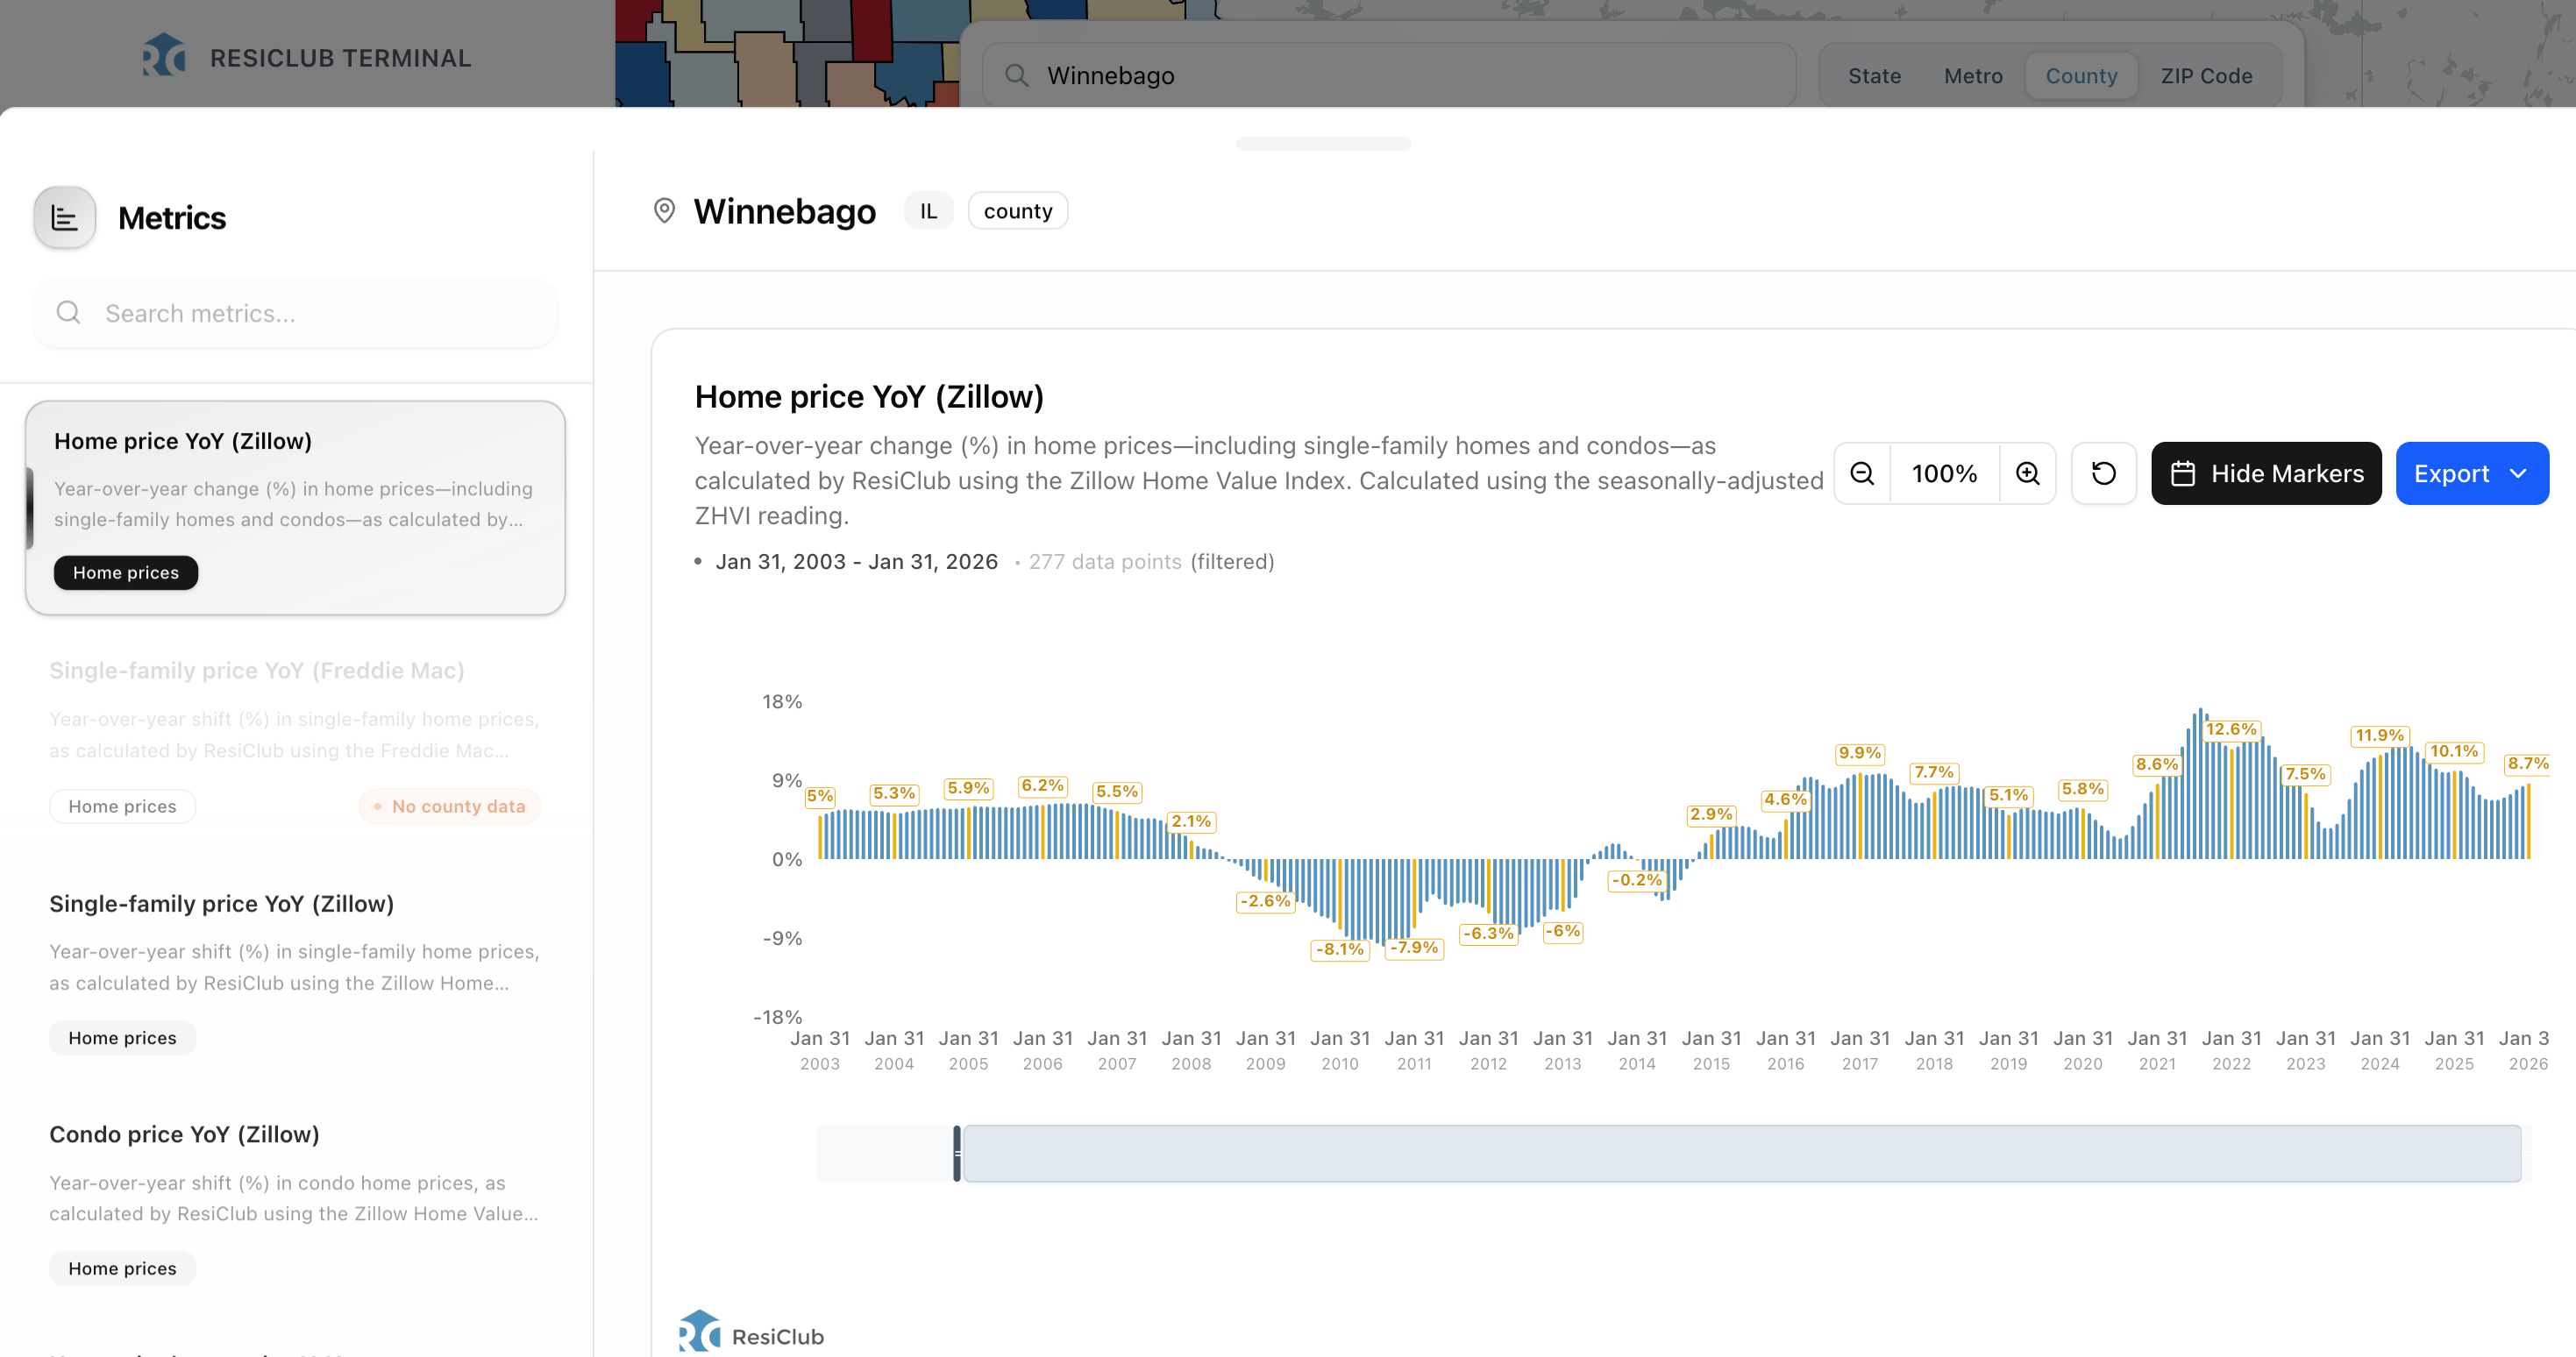Click the location pin icon beside Winnebago

pos(664,211)
